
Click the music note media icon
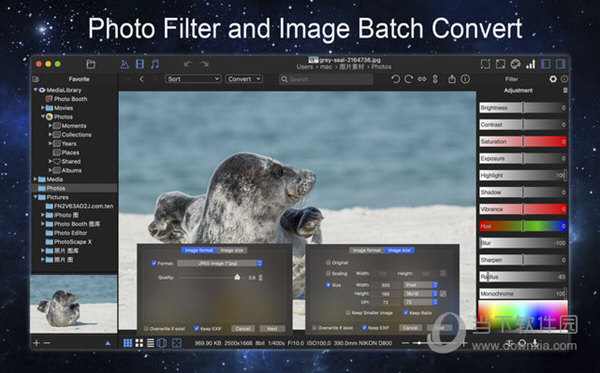tap(155, 64)
